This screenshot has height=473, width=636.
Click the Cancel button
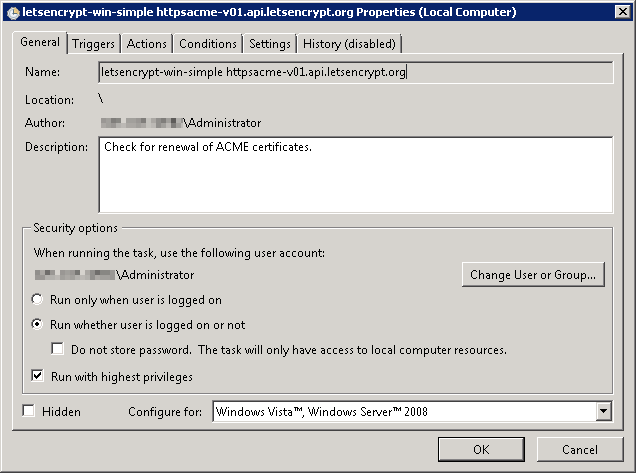point(580,449)
